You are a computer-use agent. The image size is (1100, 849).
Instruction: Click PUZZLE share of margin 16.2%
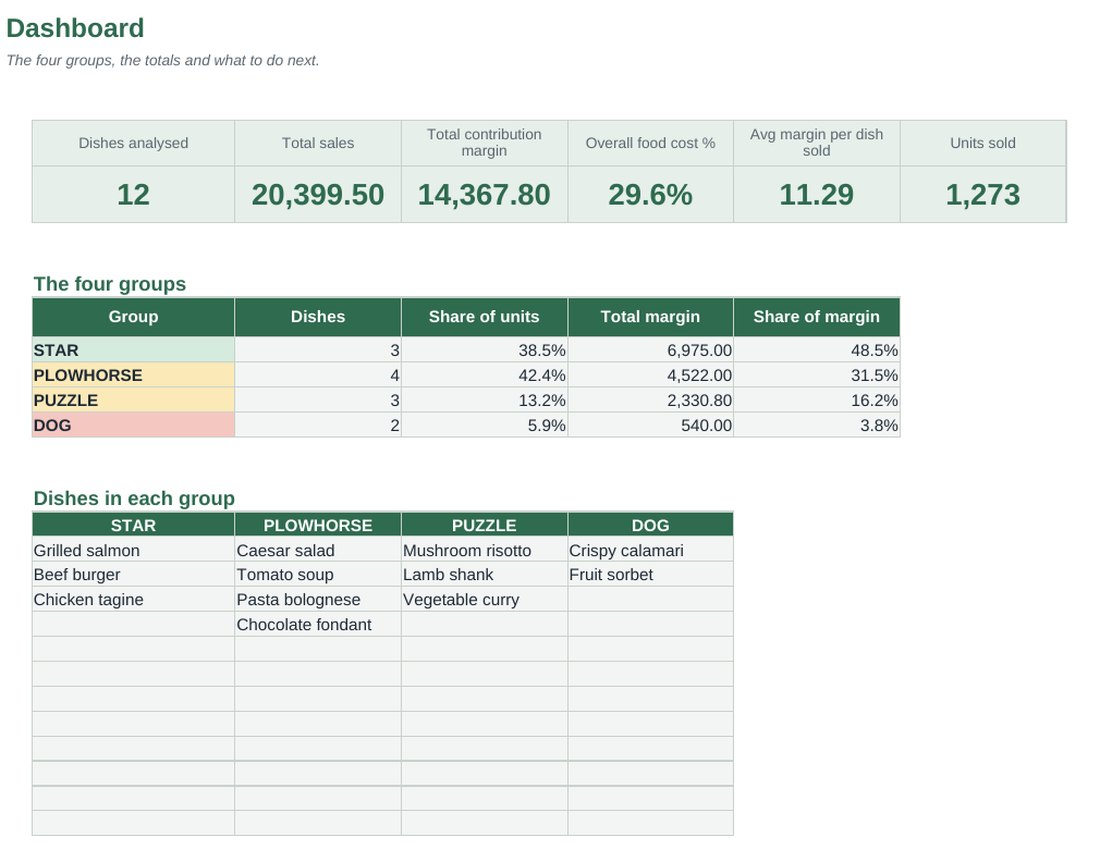coord(817,400)
